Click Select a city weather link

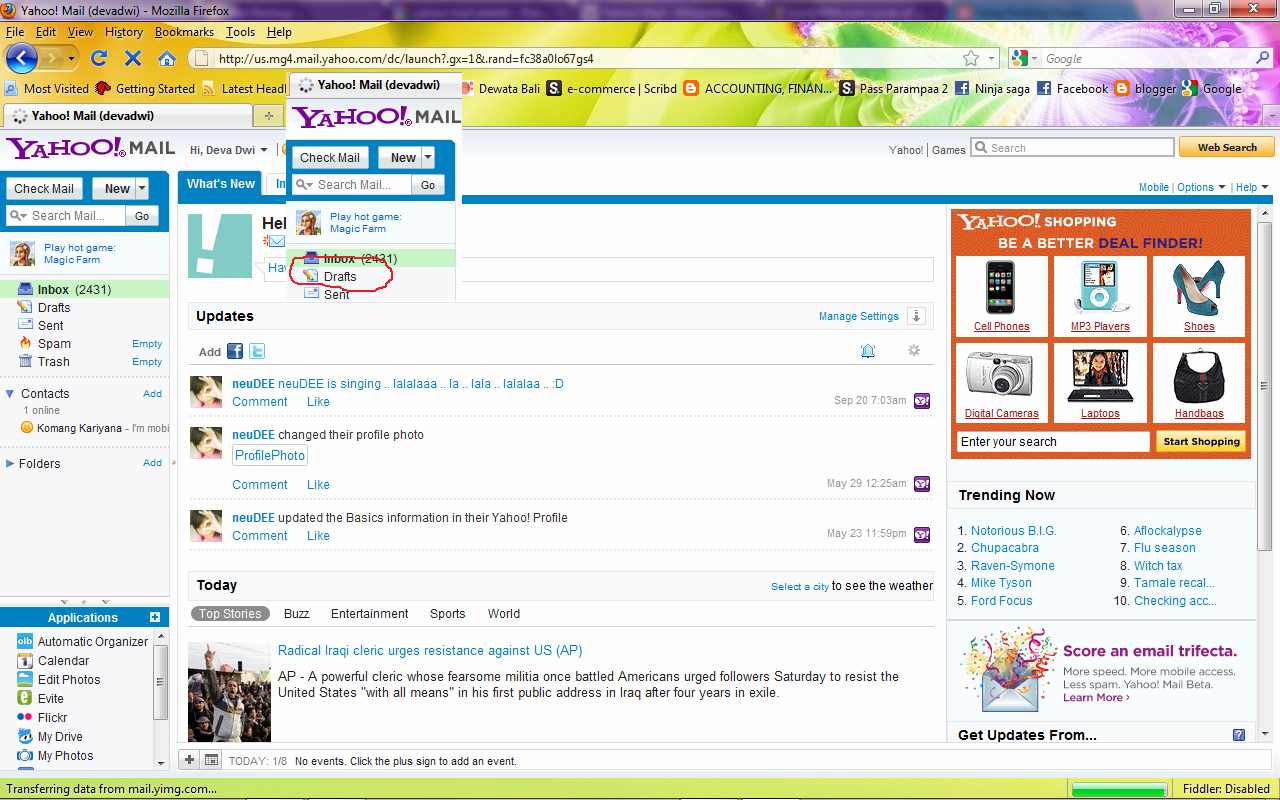[x=800, y=587]
